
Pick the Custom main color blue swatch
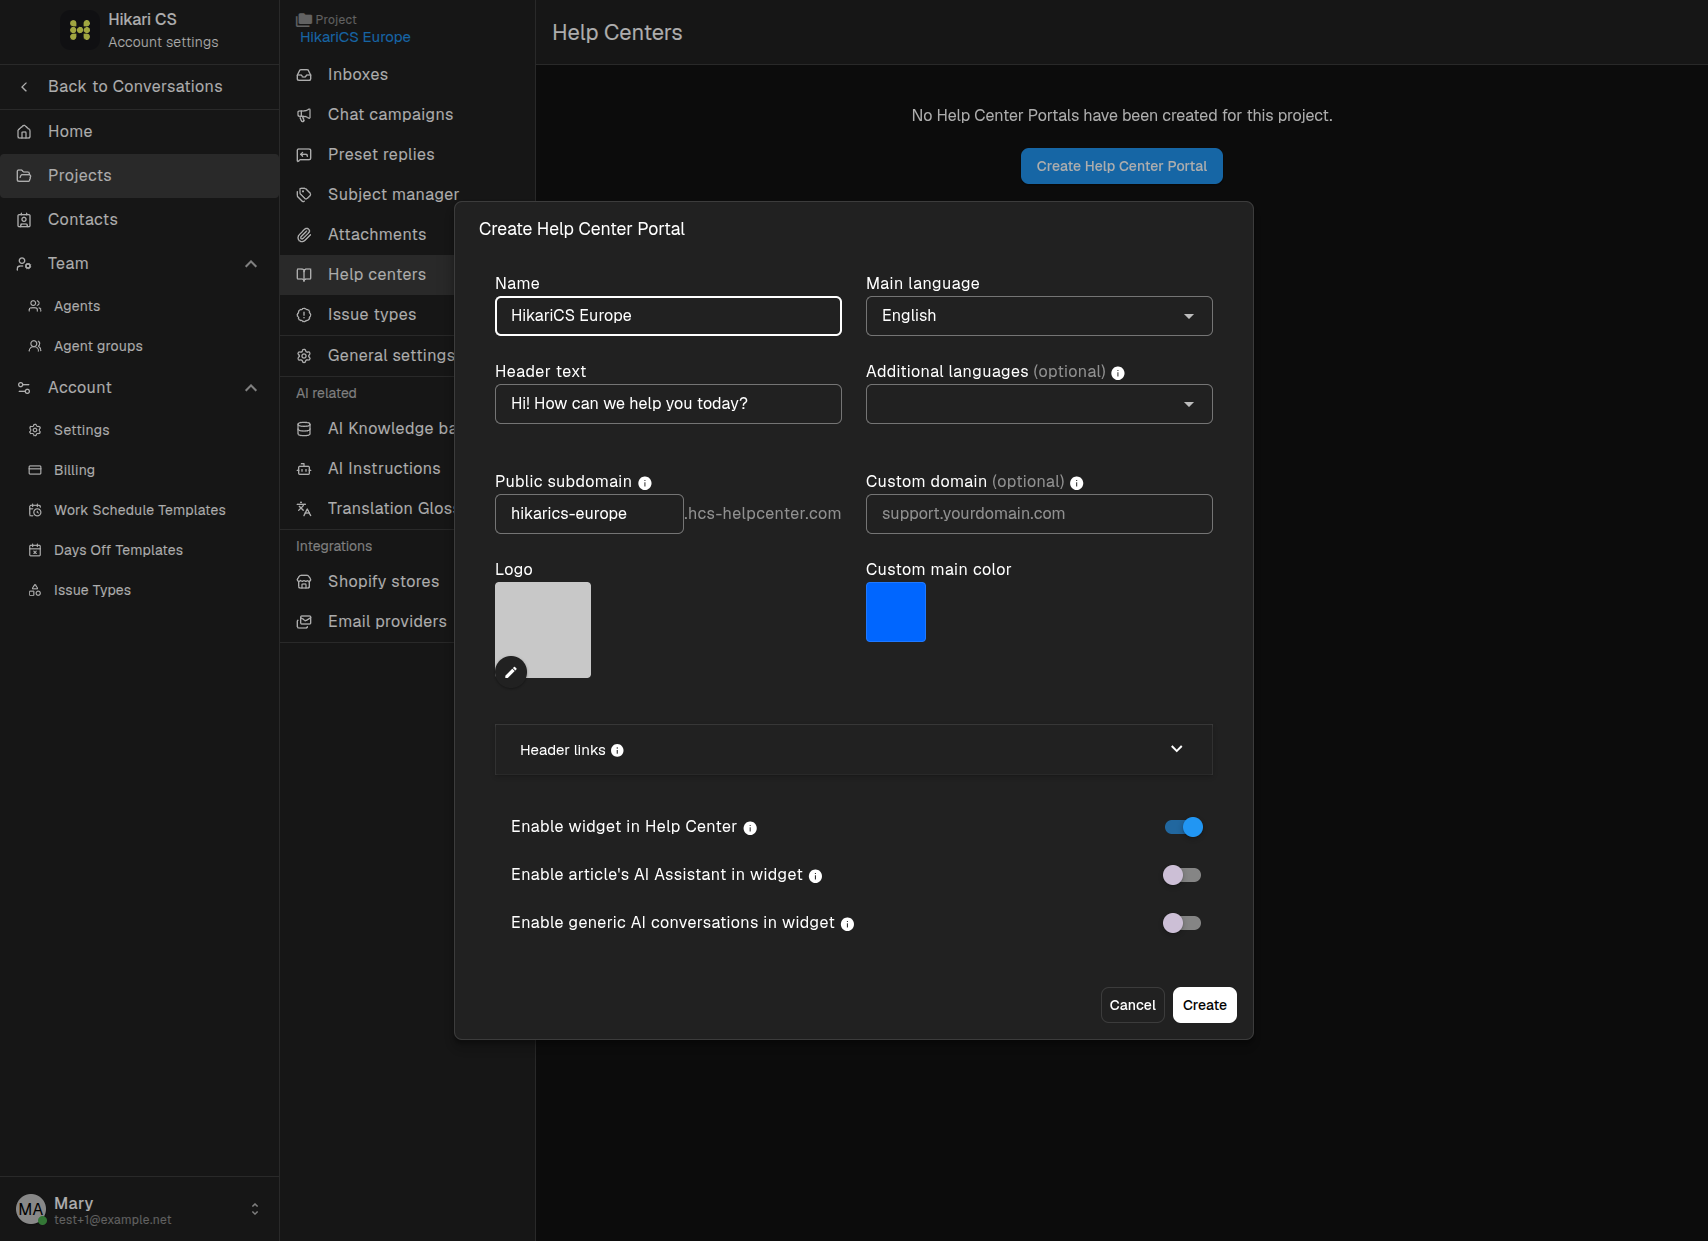click(896, 612)
